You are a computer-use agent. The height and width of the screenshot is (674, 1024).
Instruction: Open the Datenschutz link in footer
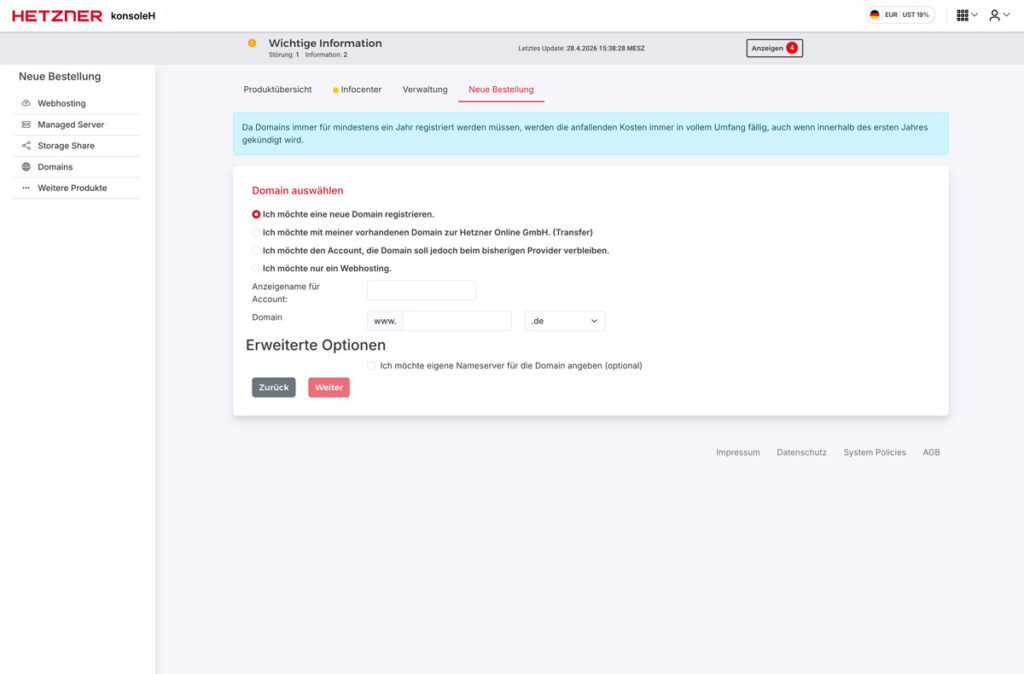[x=801, y=452]
